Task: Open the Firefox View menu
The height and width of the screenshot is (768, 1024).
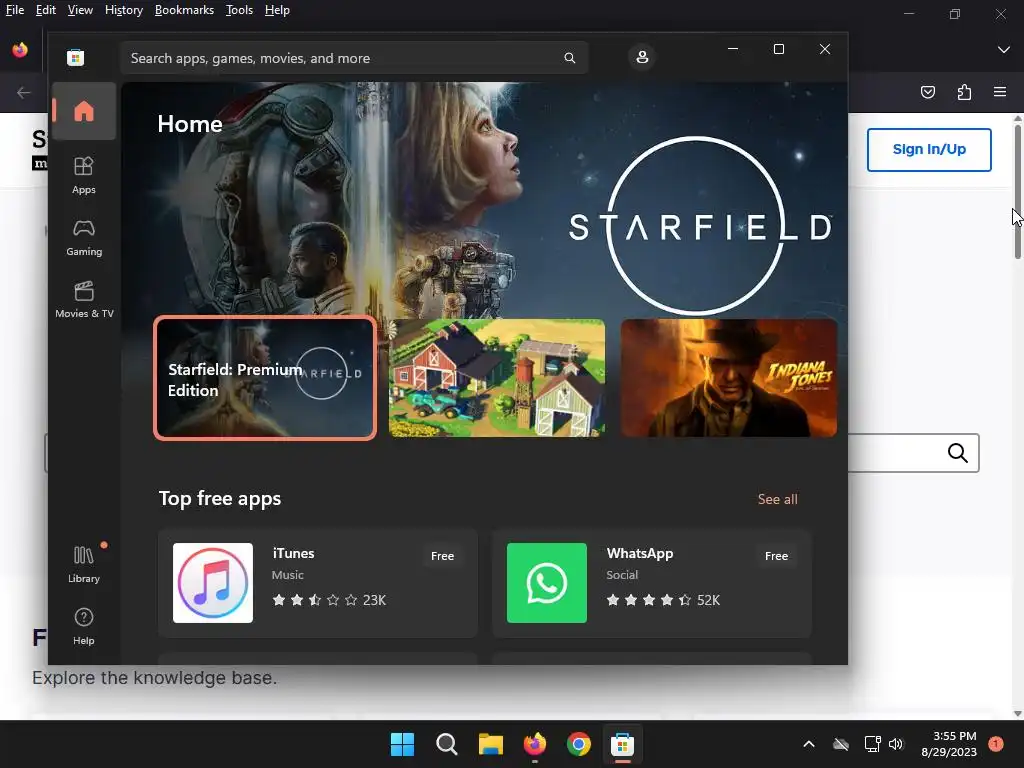Action: [80, 10]
